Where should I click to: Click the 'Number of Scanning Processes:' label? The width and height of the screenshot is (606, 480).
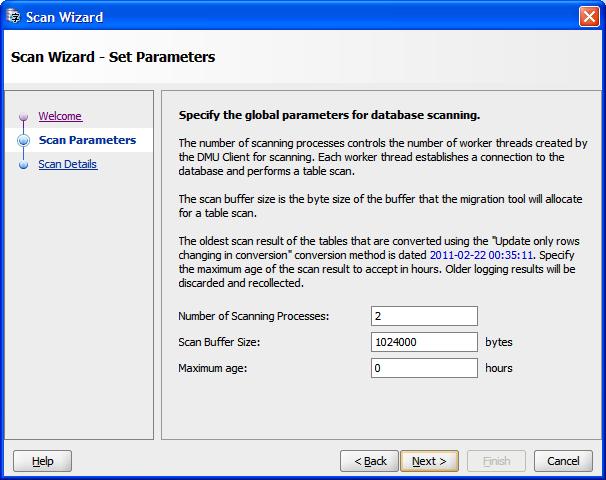[x=254, y=316]
